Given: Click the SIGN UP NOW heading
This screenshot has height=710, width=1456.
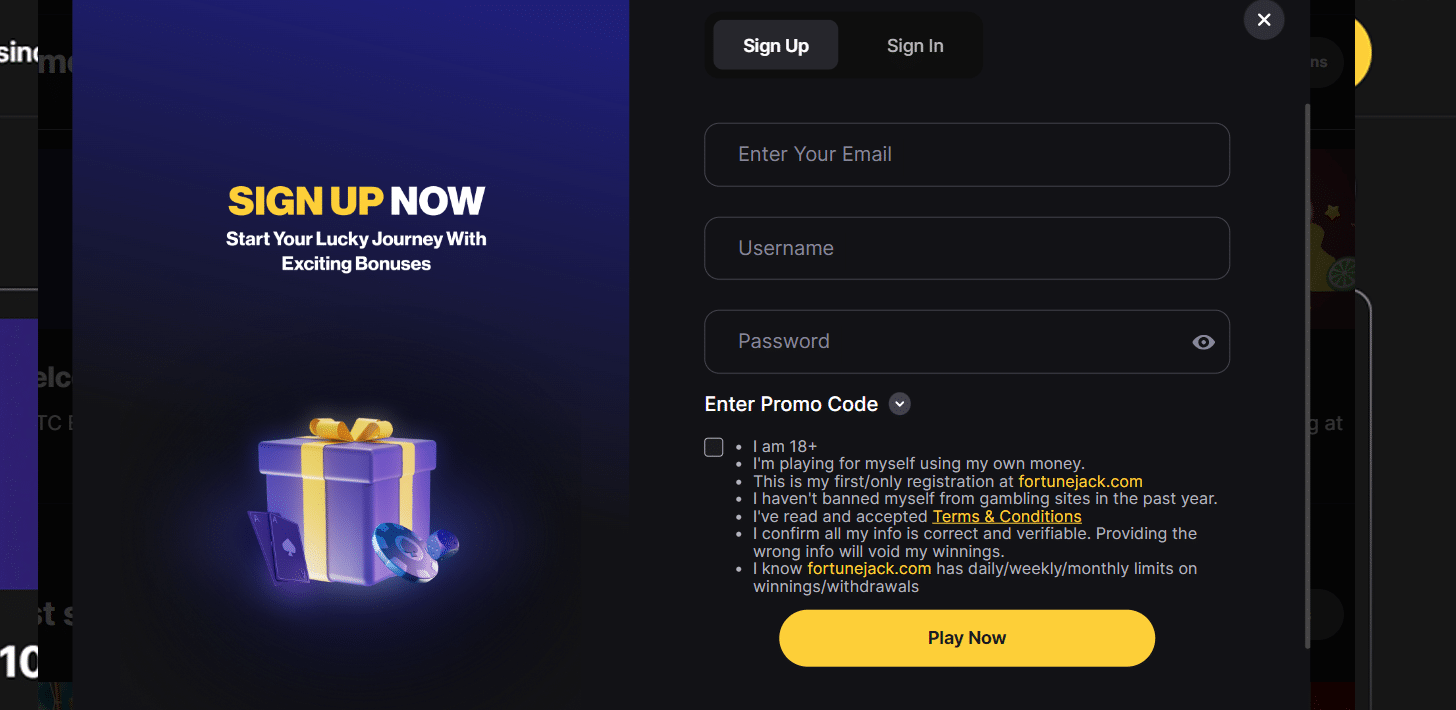Looking at the screenshot, I should (x=356, y=201).
